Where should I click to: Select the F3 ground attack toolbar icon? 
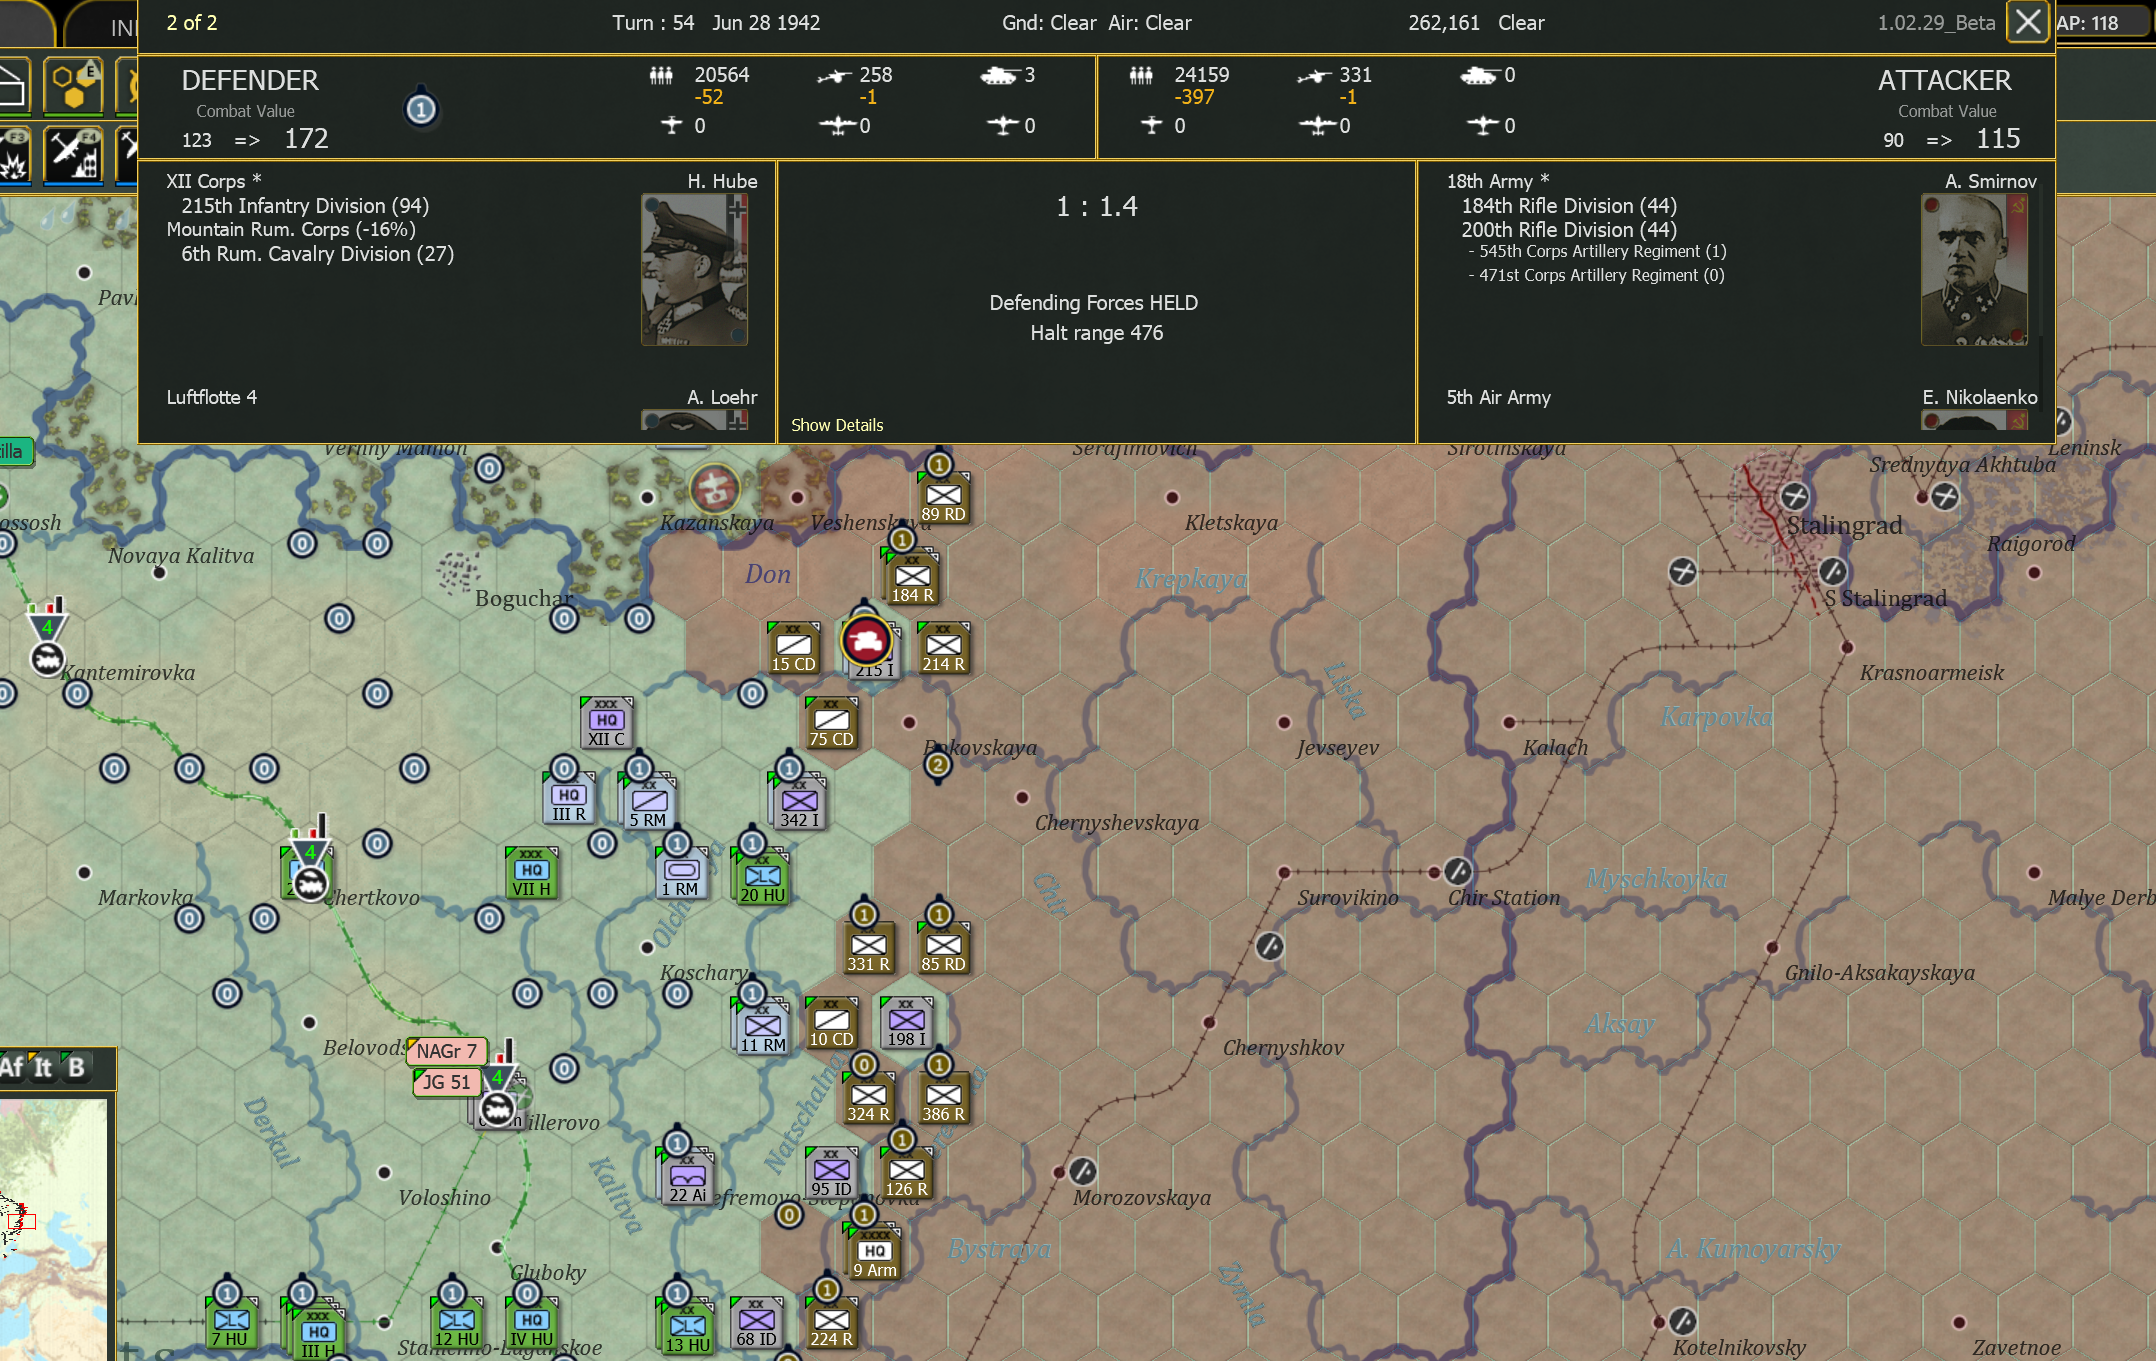(14, 158)
